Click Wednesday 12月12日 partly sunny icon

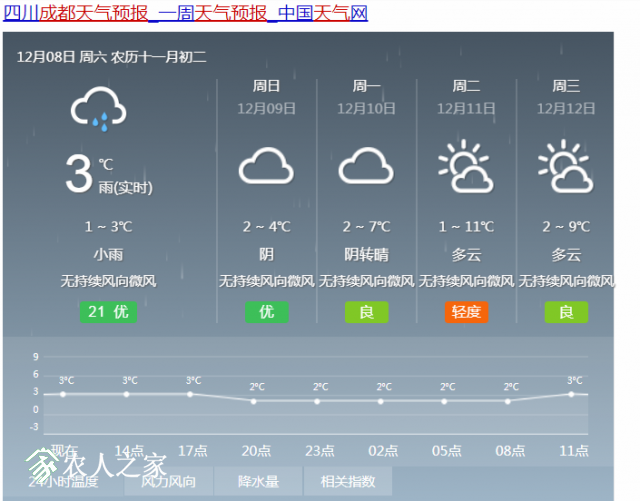coord(566,166)
